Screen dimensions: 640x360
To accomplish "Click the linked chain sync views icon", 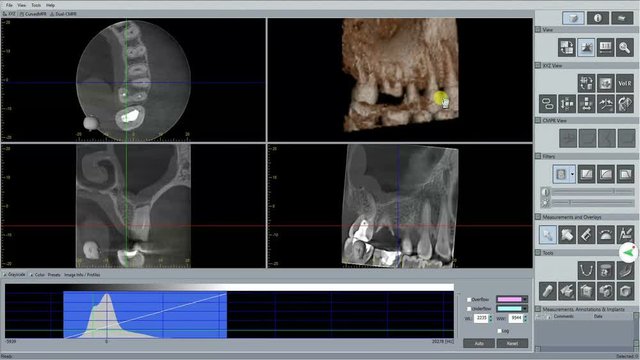I will (x=547, y=103).
